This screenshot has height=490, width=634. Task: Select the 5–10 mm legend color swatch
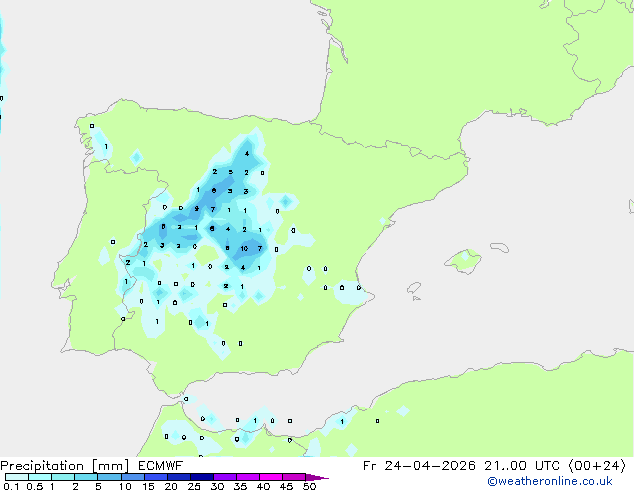click(109, 477)
